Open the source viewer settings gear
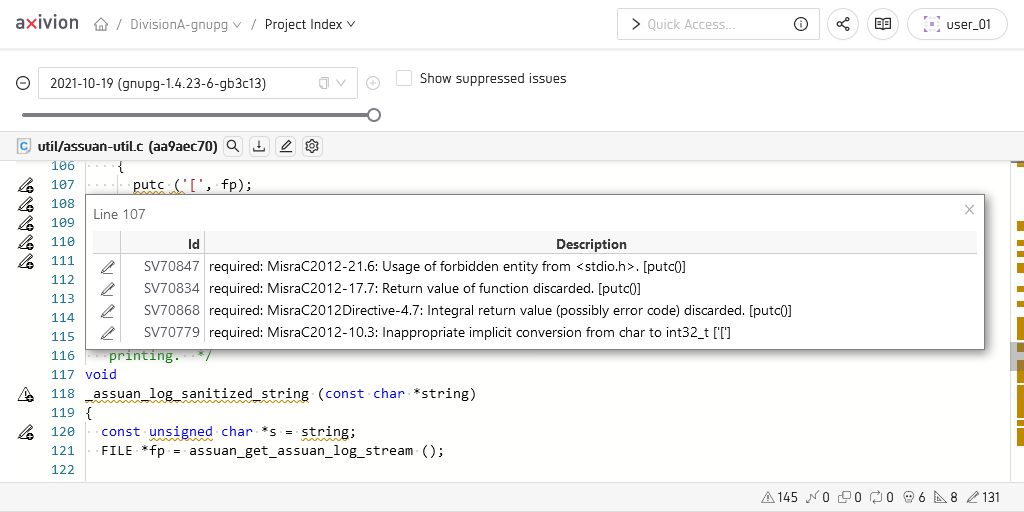 point(312,146)
